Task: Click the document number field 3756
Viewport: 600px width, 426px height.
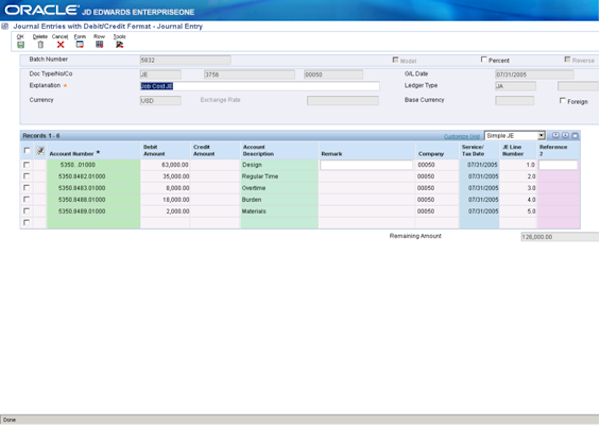Action: click(249, 75)
